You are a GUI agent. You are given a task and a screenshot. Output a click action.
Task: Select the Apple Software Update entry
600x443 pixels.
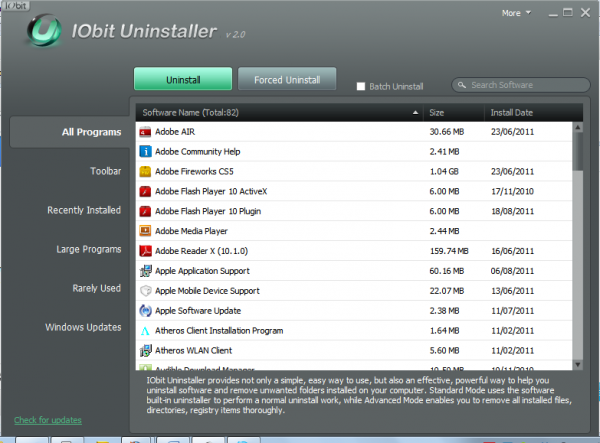(198, 311)
